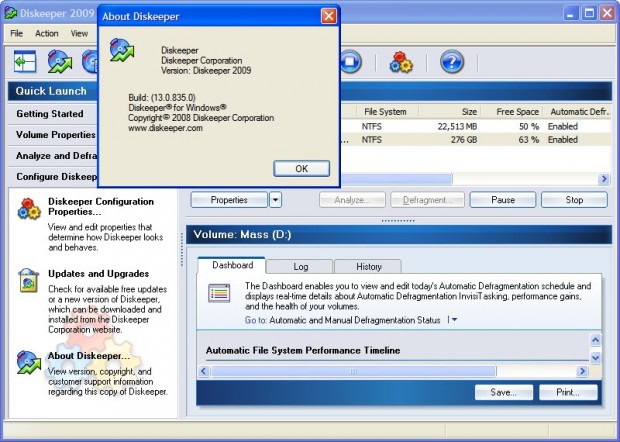Click the Size column header
This screenshot has height=442, width=620.
pos(450,112)
